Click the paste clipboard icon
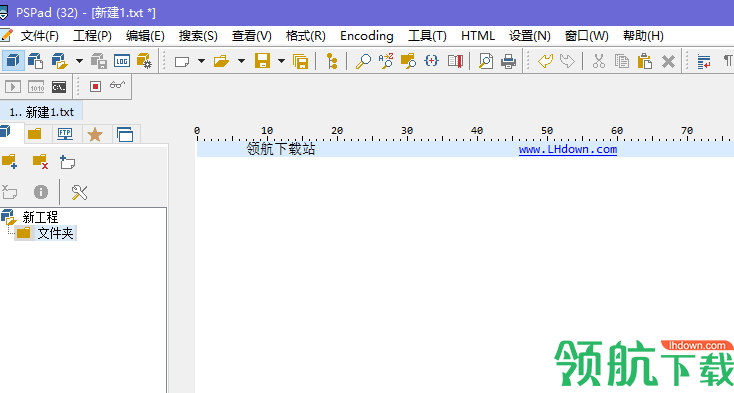Image resolution: width=734 pixels, height=393 pixels. coord(645,61)
